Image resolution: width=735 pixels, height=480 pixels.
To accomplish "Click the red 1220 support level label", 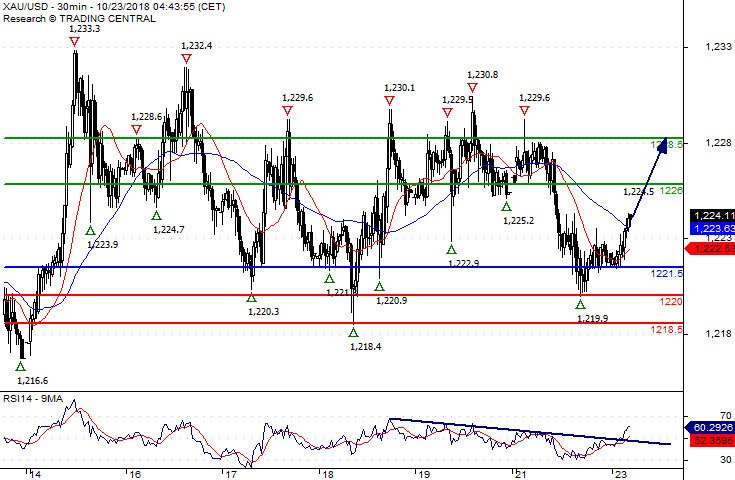I will tap(671, 301).
